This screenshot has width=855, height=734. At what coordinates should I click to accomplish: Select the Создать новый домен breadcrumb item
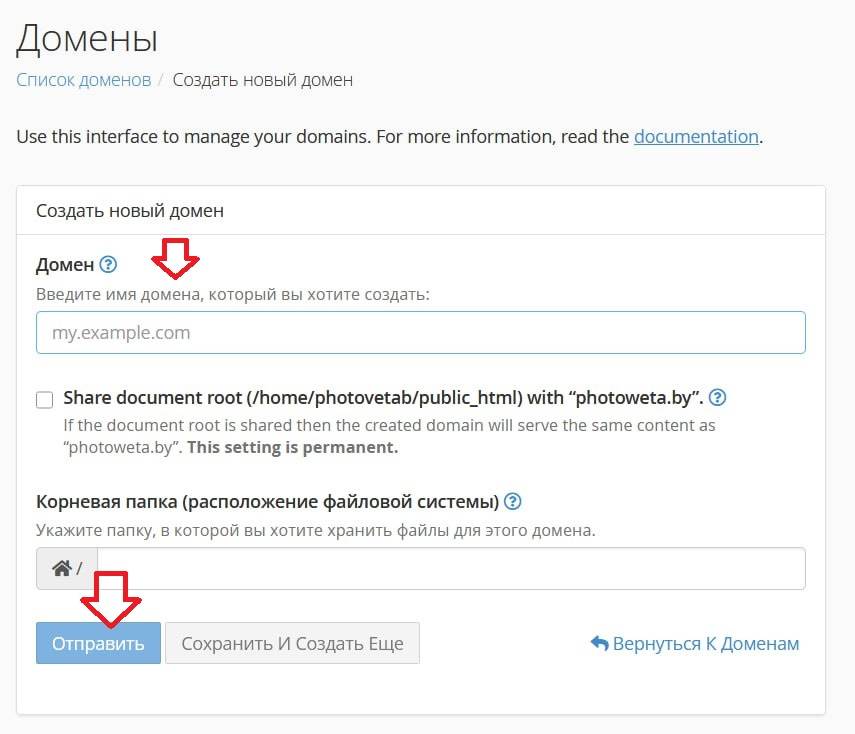click(262, 79)
